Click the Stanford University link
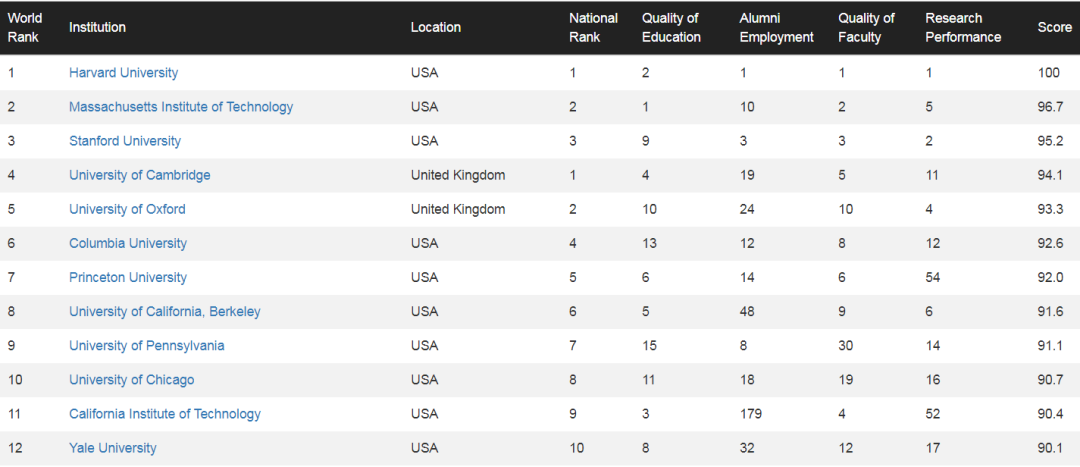 click(x=125, y=141)
